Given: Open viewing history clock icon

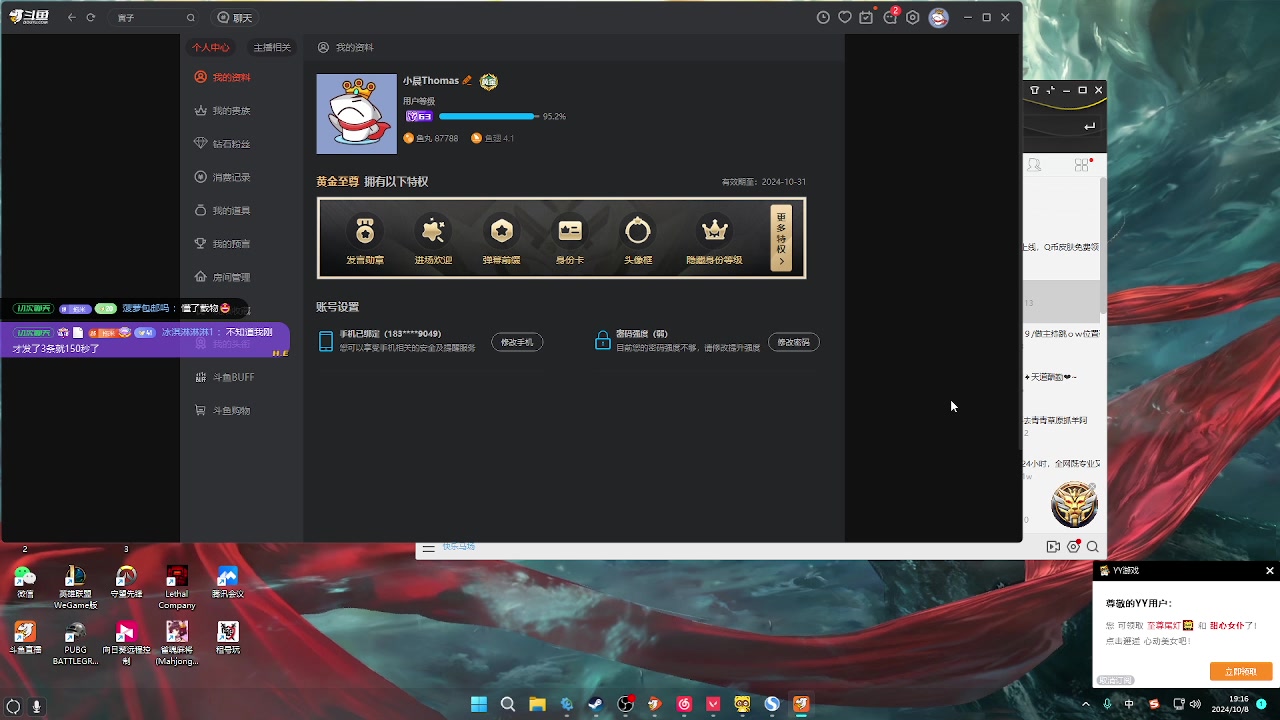Looking at the screenshot, I should click(x=823, y=18).
